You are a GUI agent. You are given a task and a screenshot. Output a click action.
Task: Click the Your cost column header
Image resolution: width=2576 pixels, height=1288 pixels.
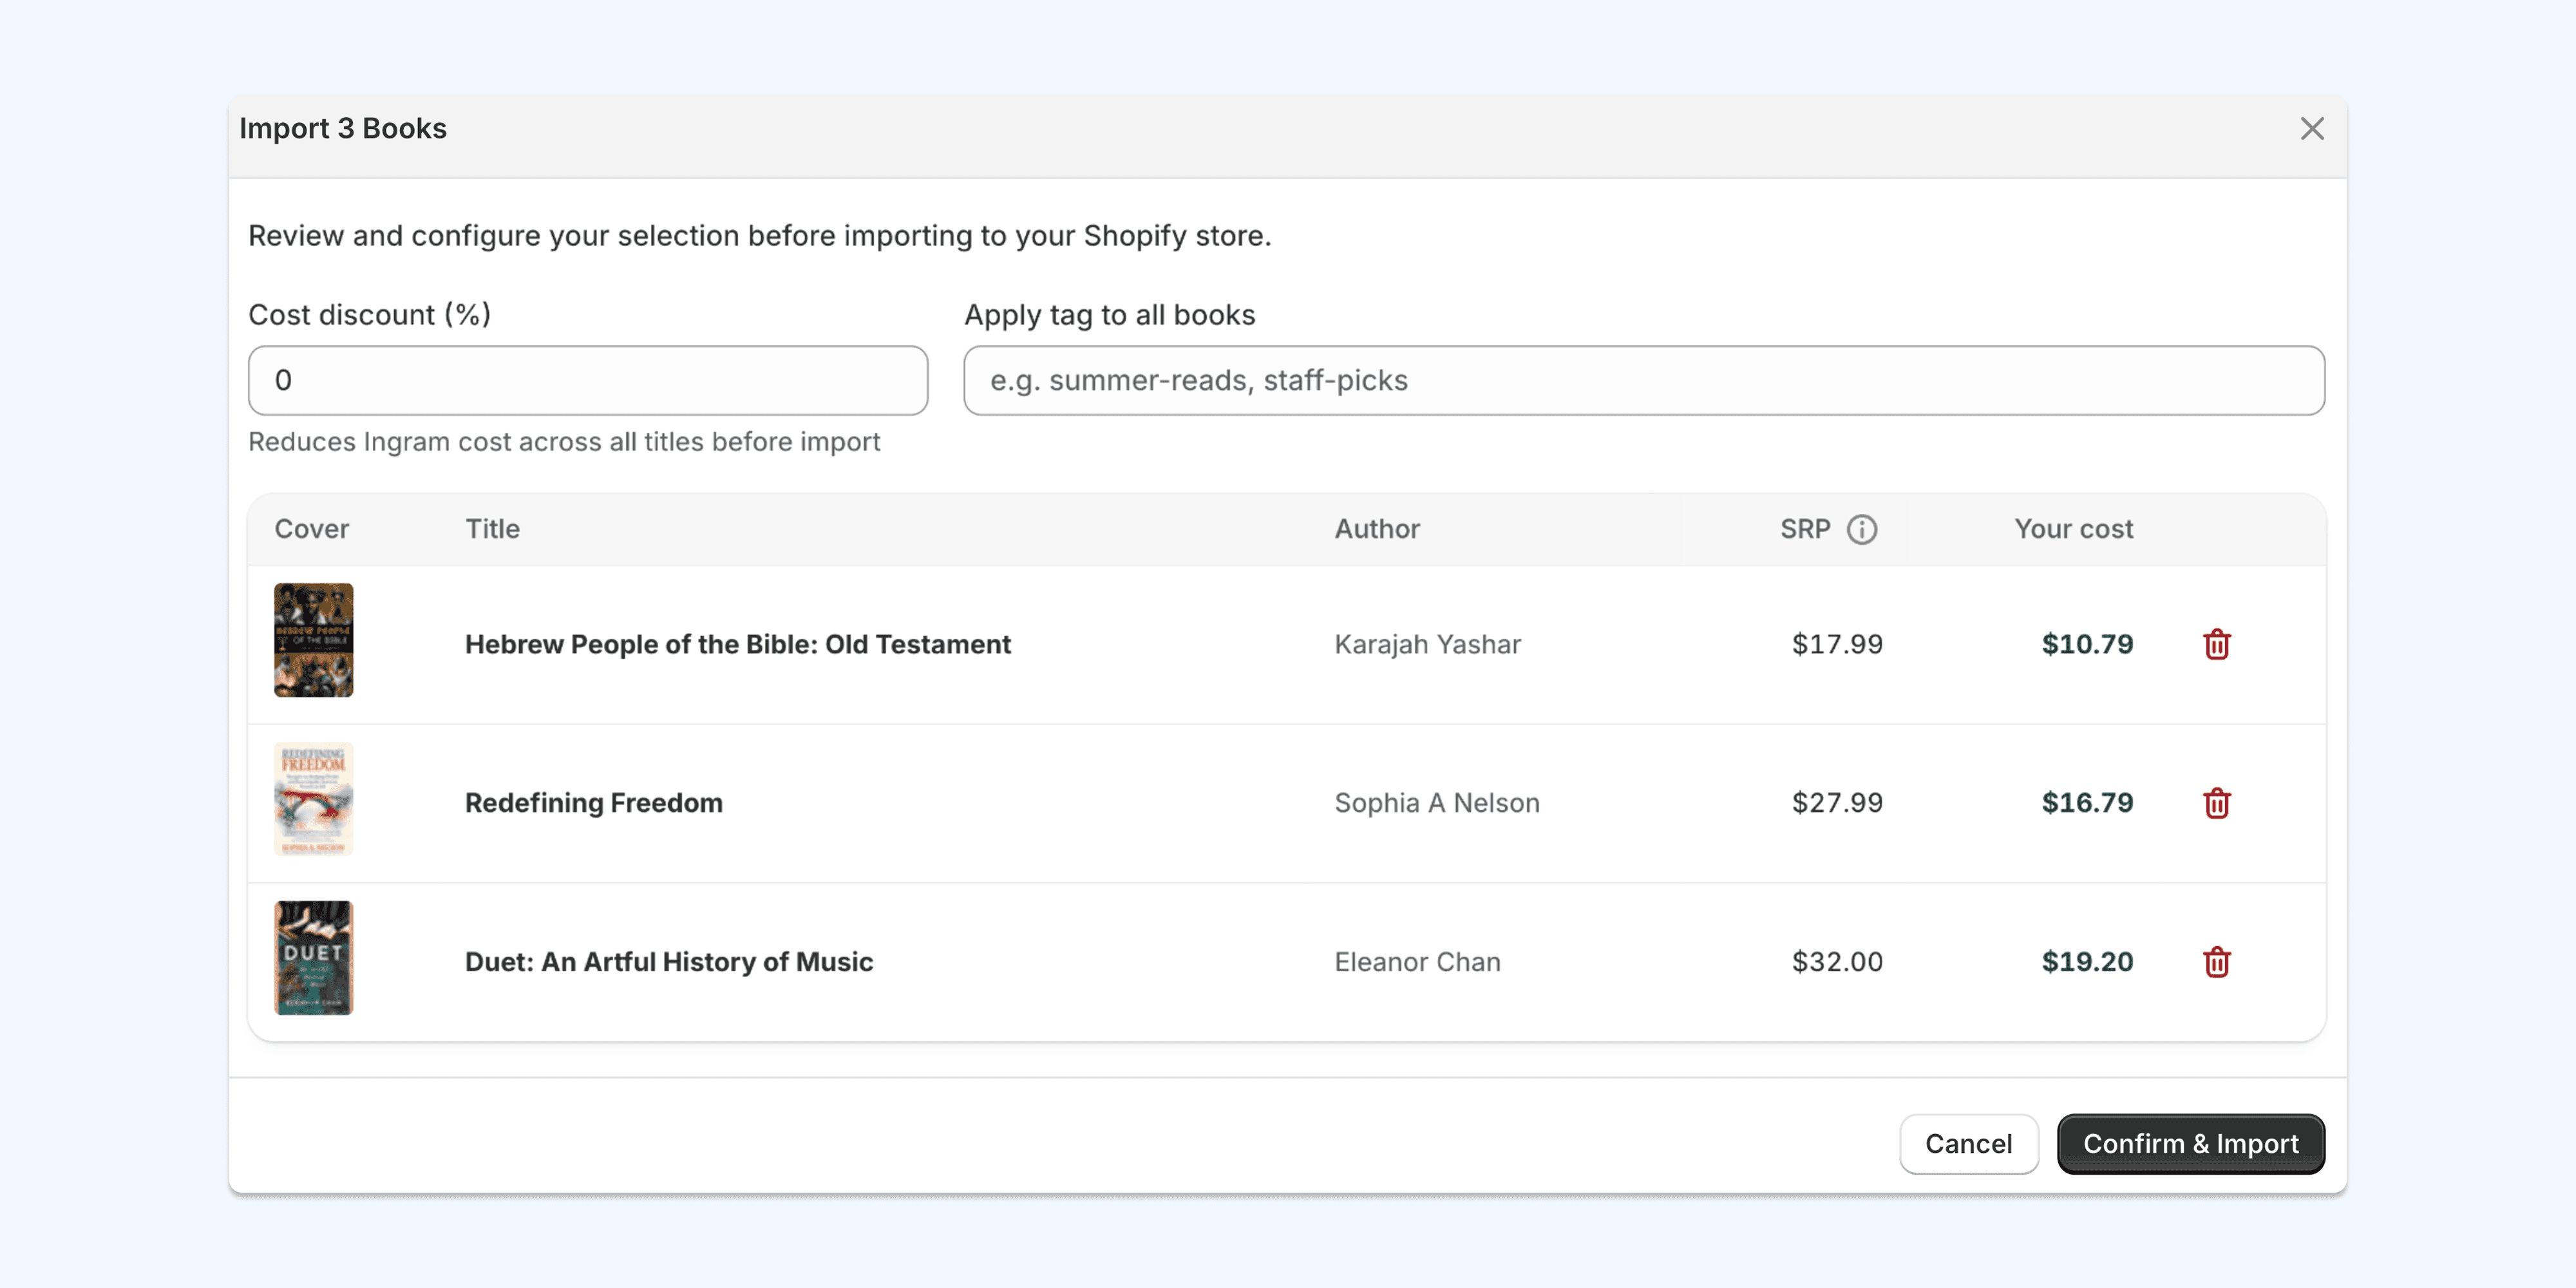(2074, 529)
